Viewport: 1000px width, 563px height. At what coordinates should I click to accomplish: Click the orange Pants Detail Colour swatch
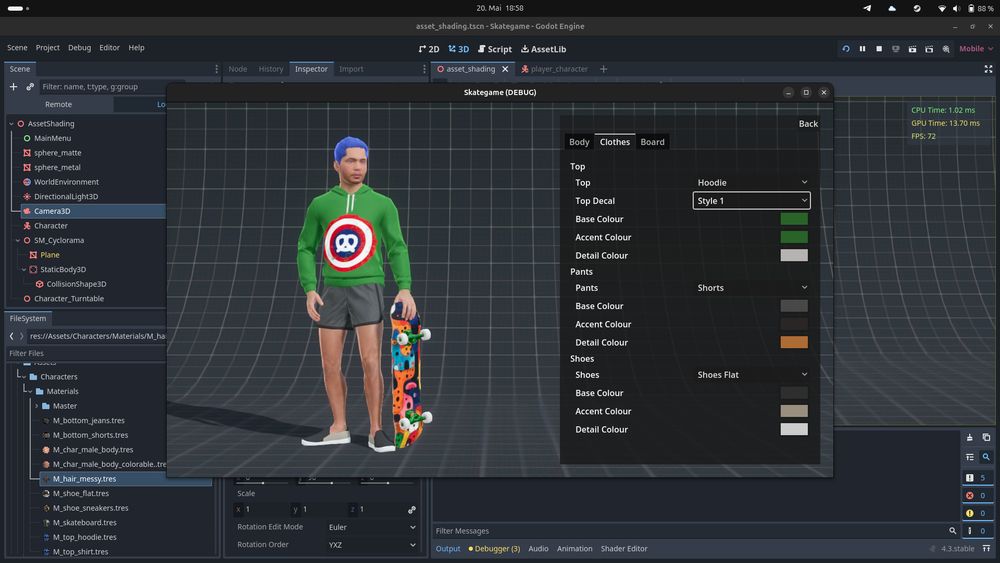(x=794, y=342)
